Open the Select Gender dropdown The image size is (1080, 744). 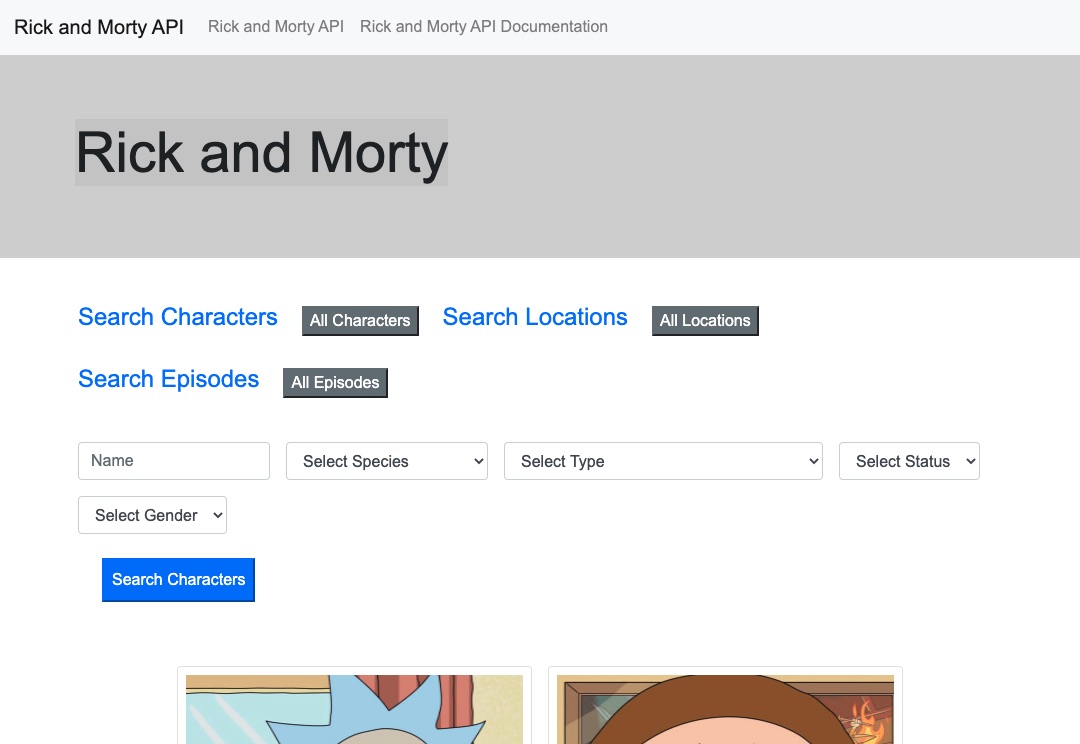(152, 515)
